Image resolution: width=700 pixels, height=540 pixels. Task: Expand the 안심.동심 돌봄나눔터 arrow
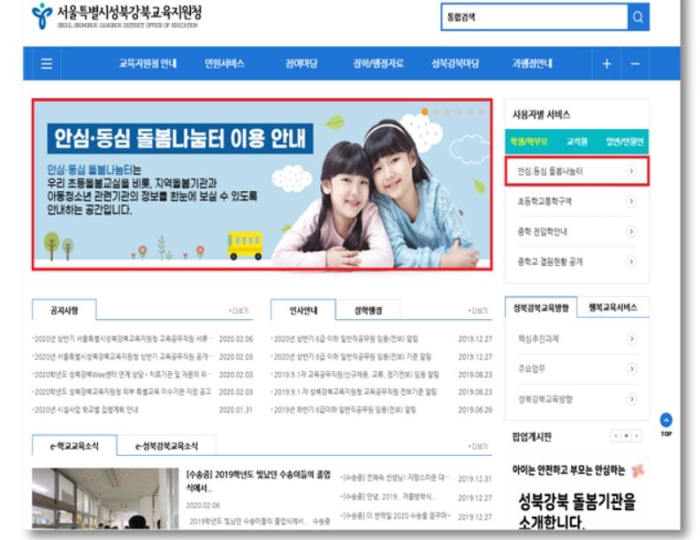[x=631, y=171]
